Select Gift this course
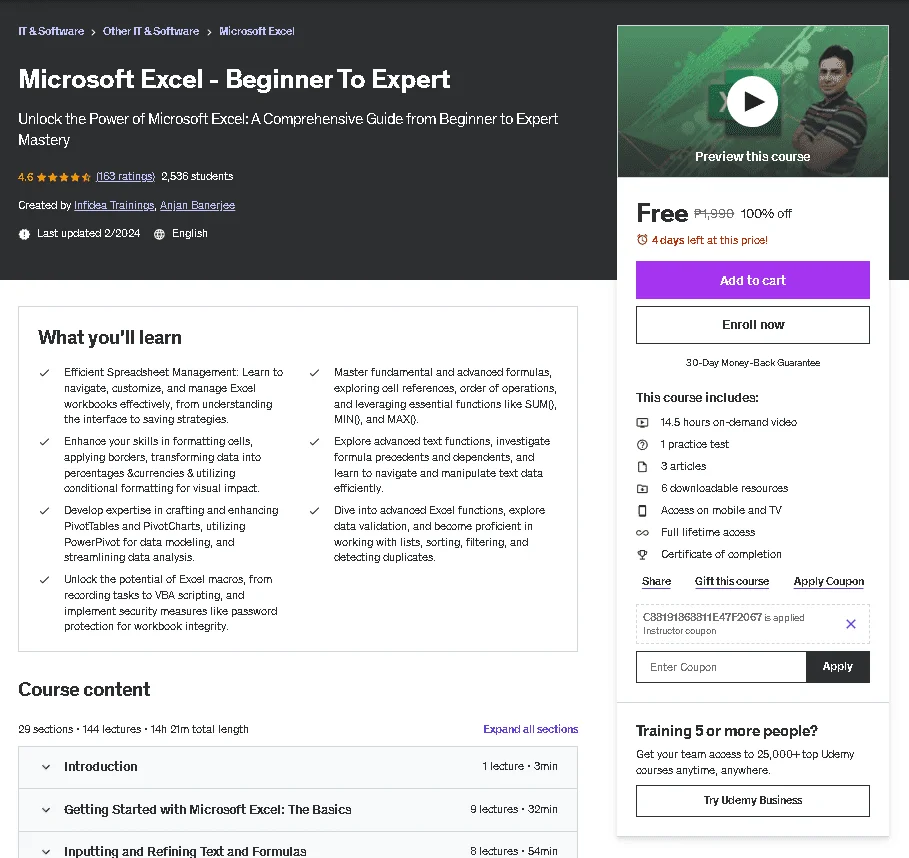Viewport: 909px width, 858px height. tap(732, 581)
